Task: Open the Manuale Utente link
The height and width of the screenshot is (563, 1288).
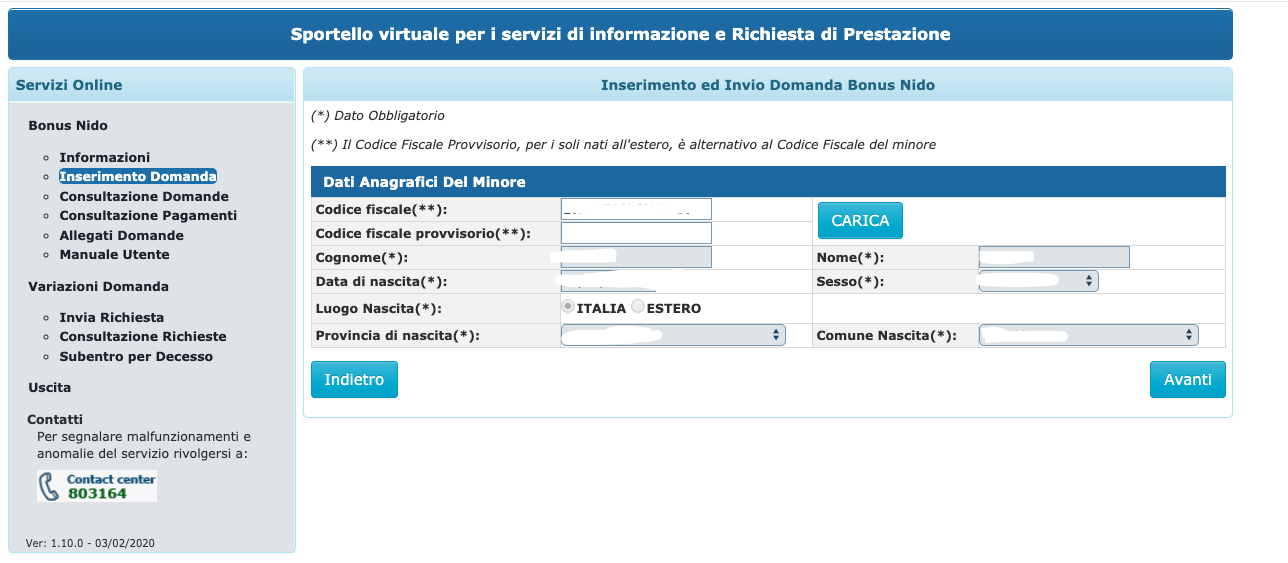Action: [x=115, y=254]
